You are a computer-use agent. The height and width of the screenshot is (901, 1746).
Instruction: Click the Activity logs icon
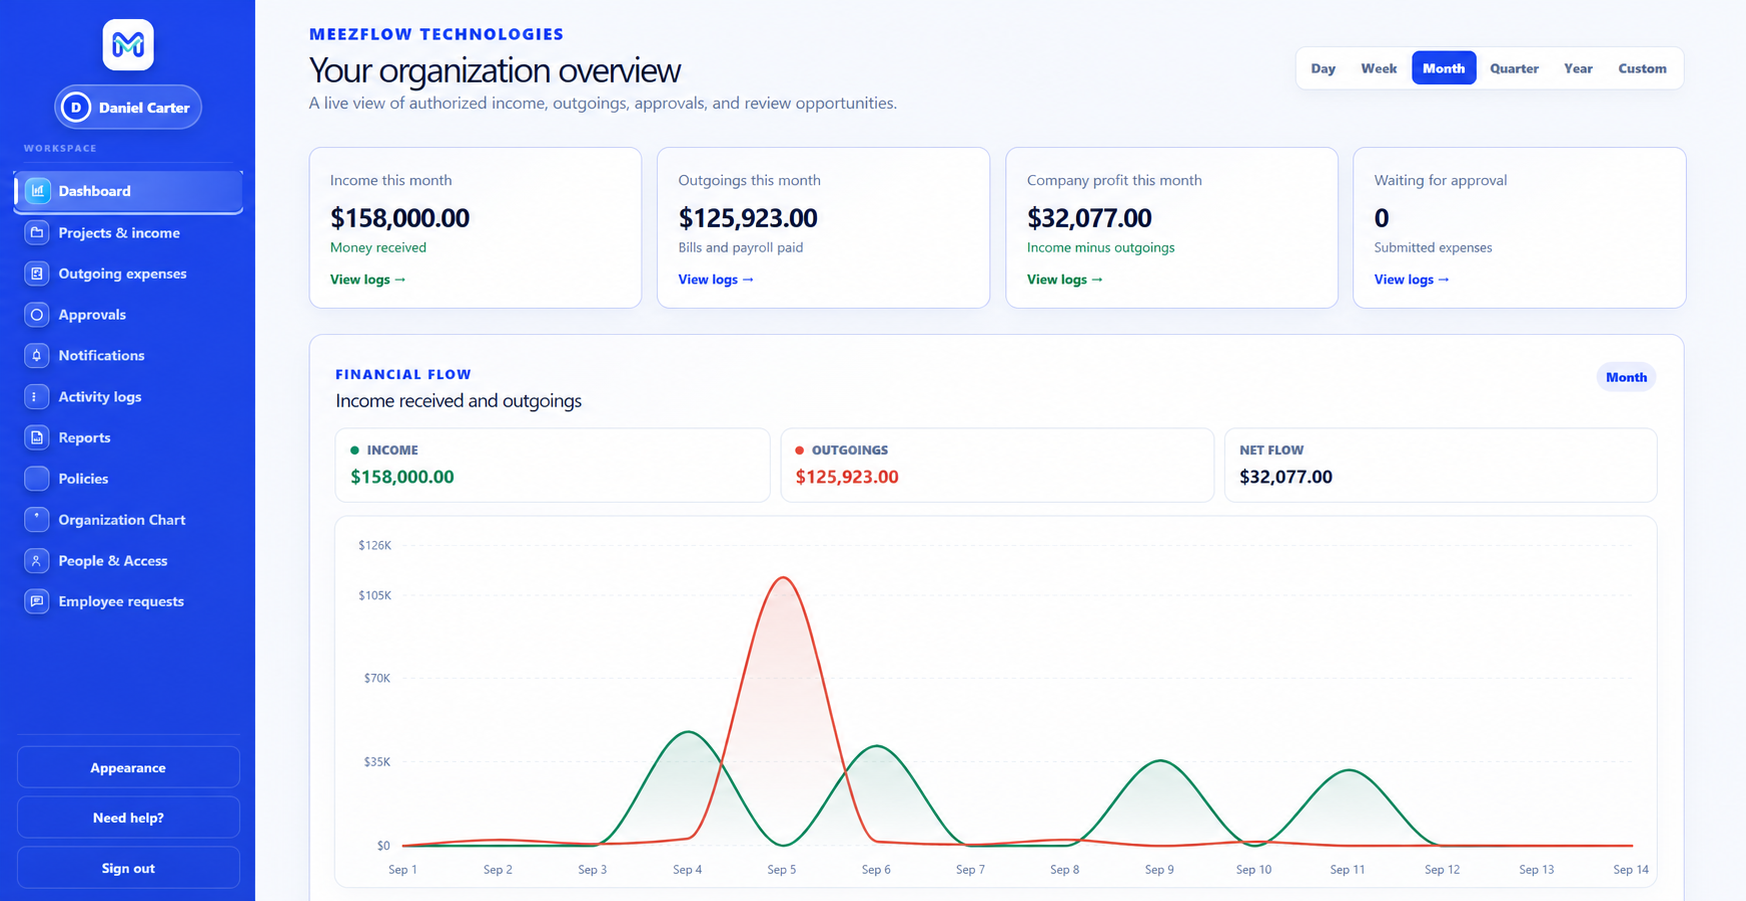click(37, 396)
